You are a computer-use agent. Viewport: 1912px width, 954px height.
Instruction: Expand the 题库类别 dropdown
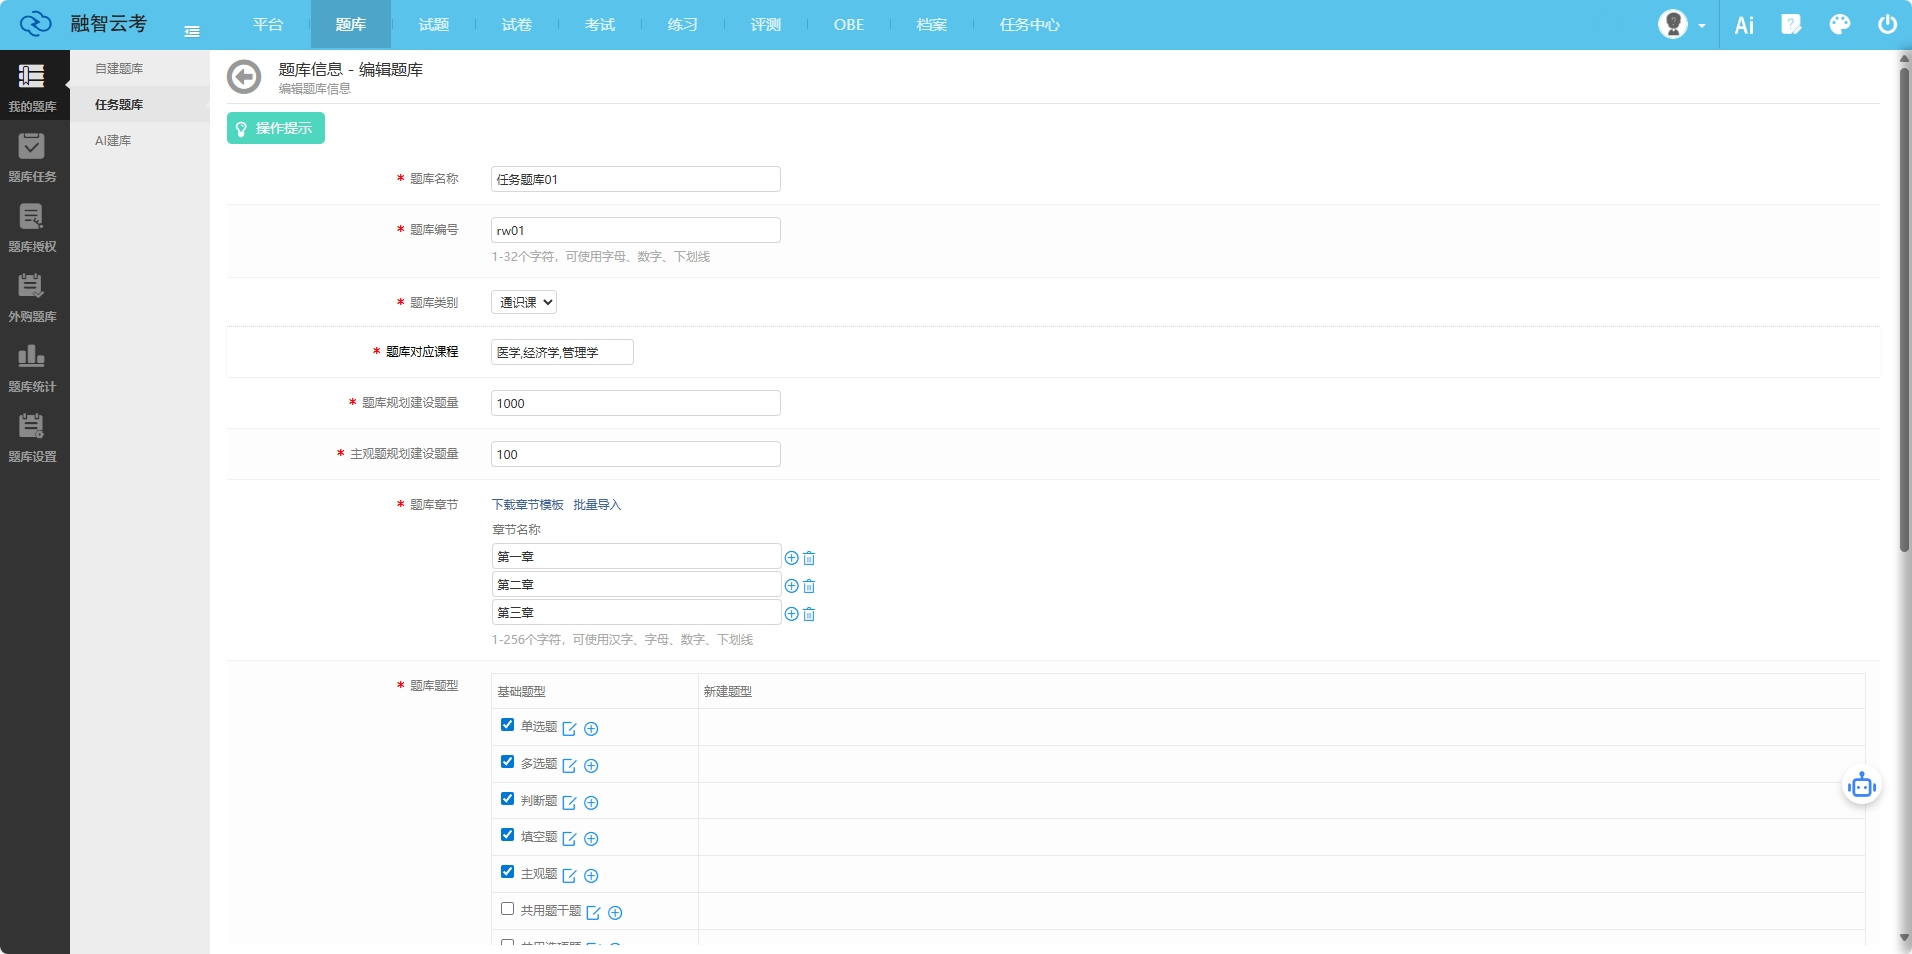click(x=524, y=302)
